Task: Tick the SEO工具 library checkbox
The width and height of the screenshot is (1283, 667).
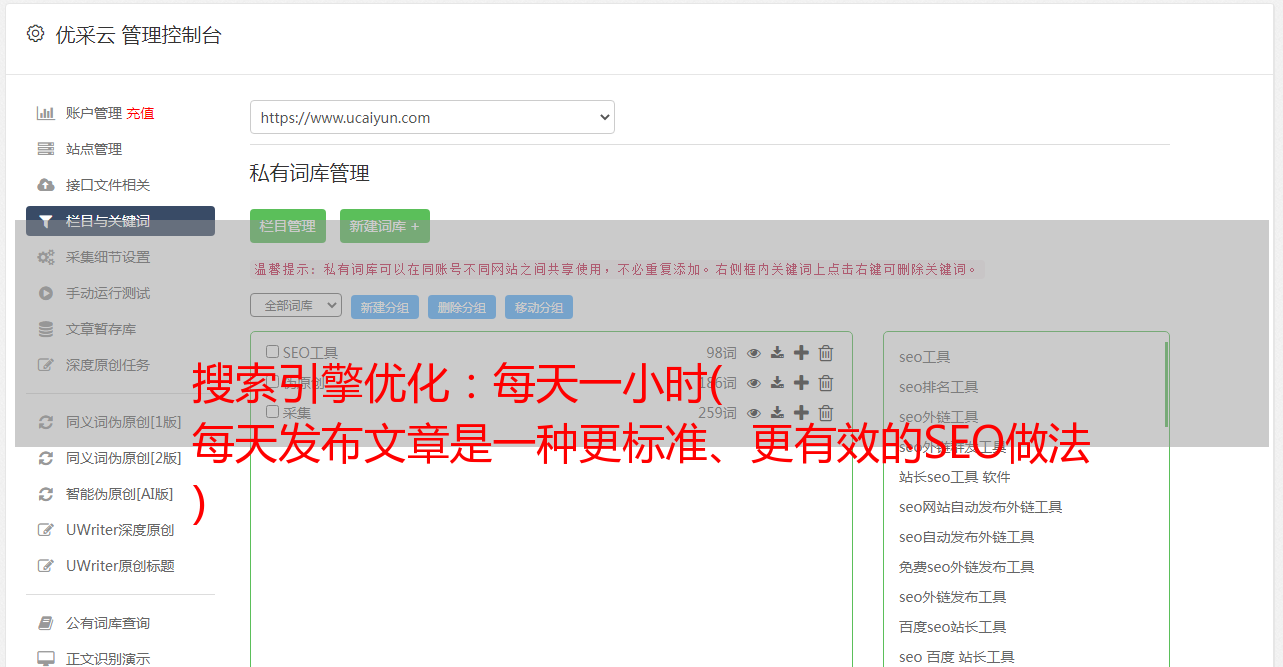Action: [272, 352]
